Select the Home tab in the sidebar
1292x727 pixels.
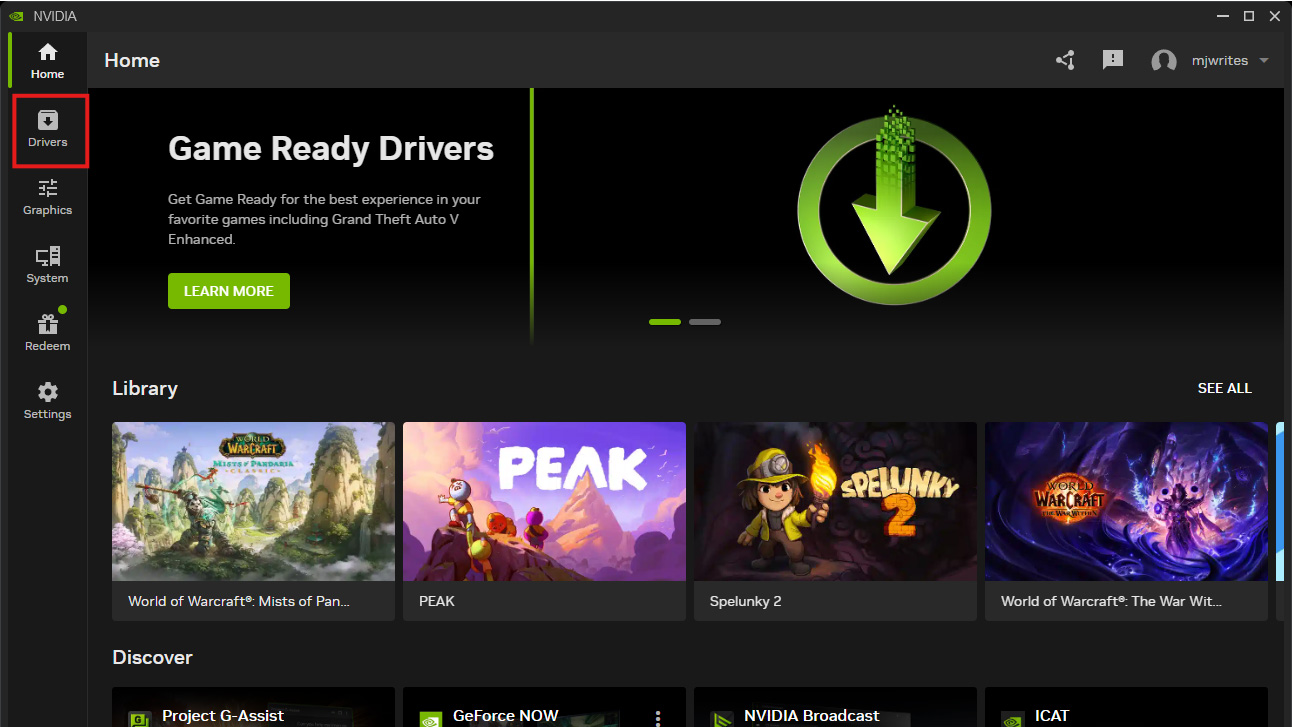coord(48,61)
